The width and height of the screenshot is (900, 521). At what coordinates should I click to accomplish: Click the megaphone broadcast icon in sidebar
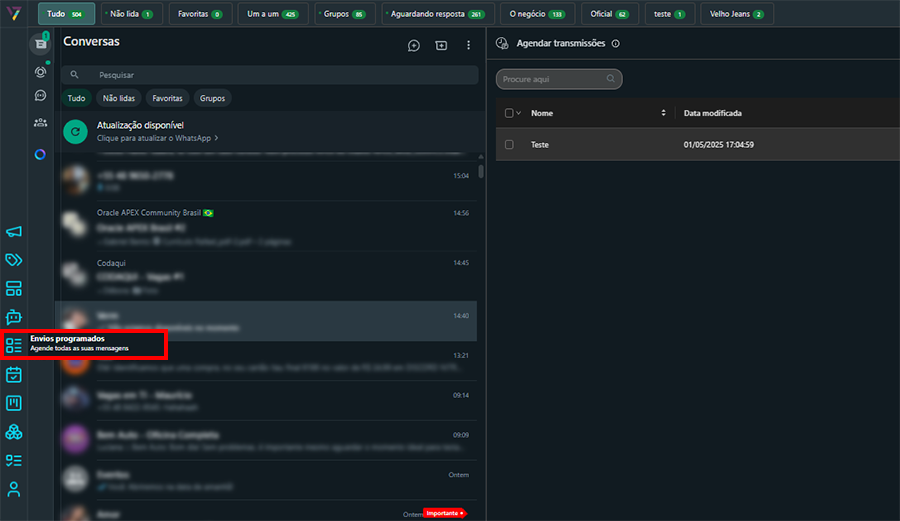click(x=14, y=232)
